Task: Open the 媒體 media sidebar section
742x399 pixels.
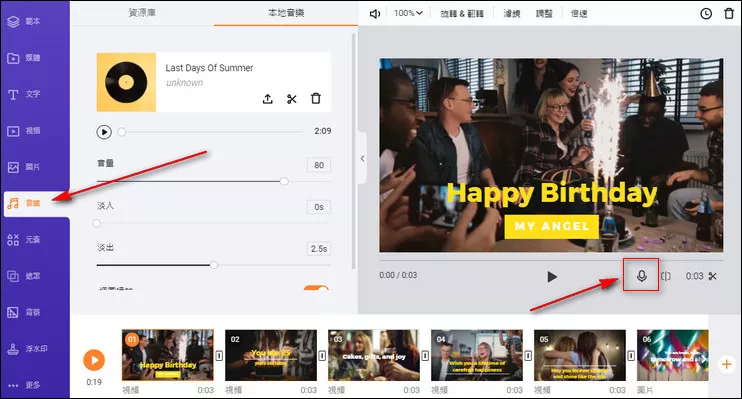Action: (25, 58)
